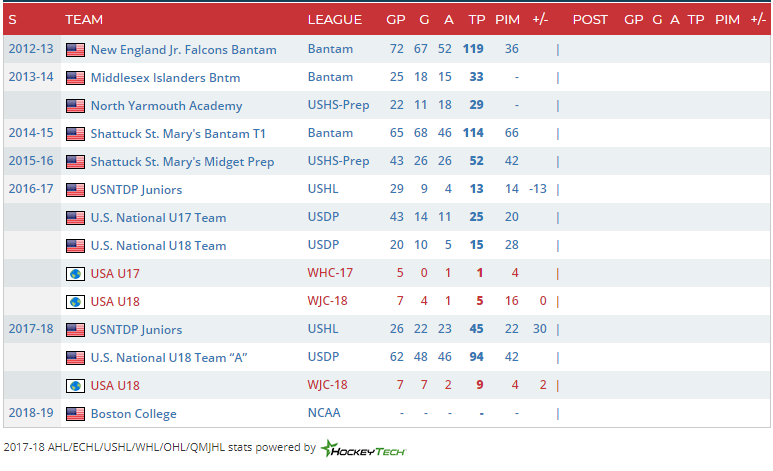Click the globe icon next to USA U17
The image size is (773, 471).
coord(75,274)
